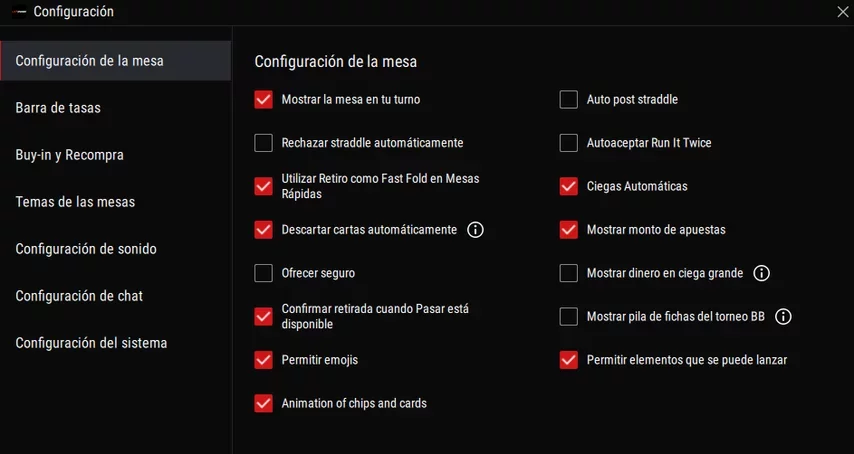Uncheck Mostrar la mesa en tu turno
This screenshot has height=454, width=854.
(264, 100)
